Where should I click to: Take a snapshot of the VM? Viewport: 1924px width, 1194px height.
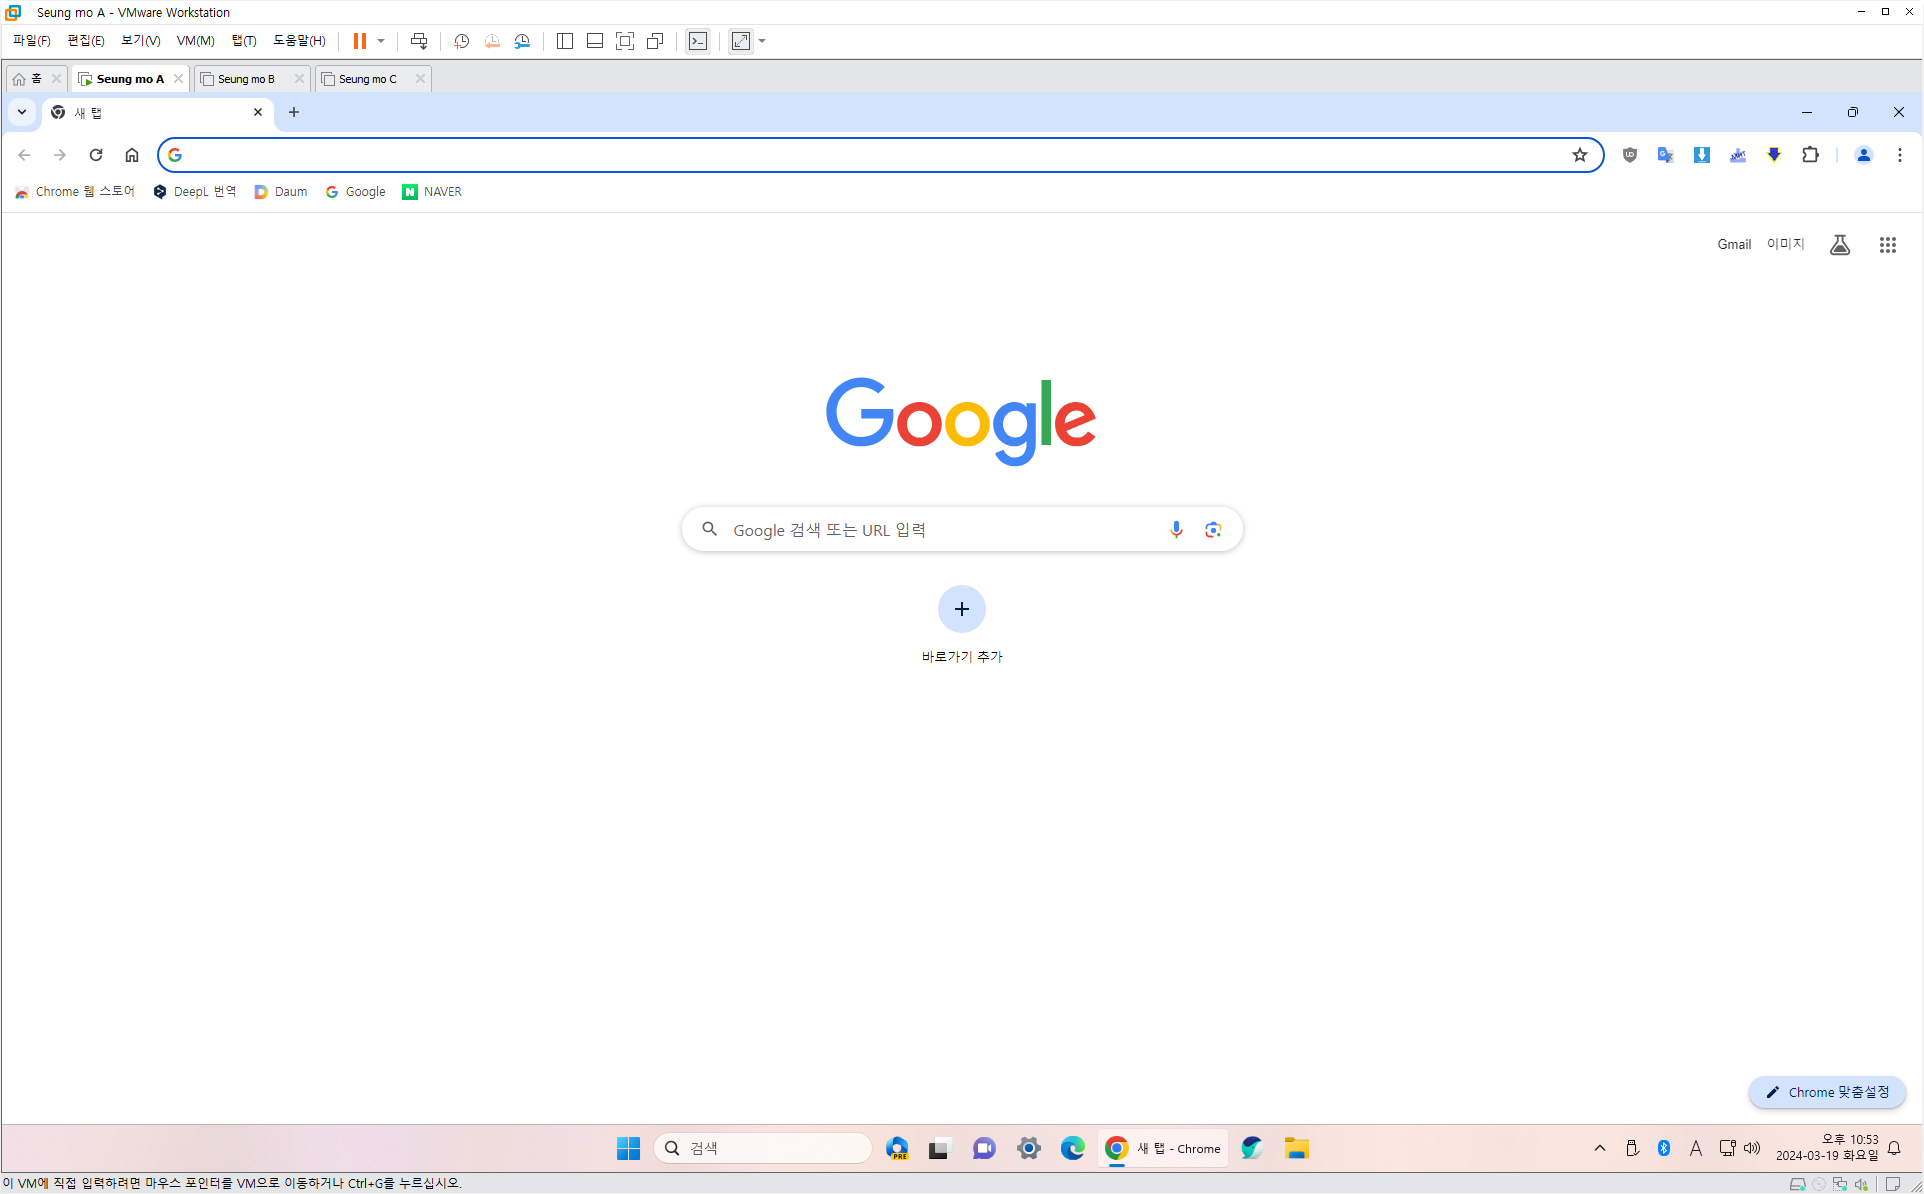click(x=461, y=41)
